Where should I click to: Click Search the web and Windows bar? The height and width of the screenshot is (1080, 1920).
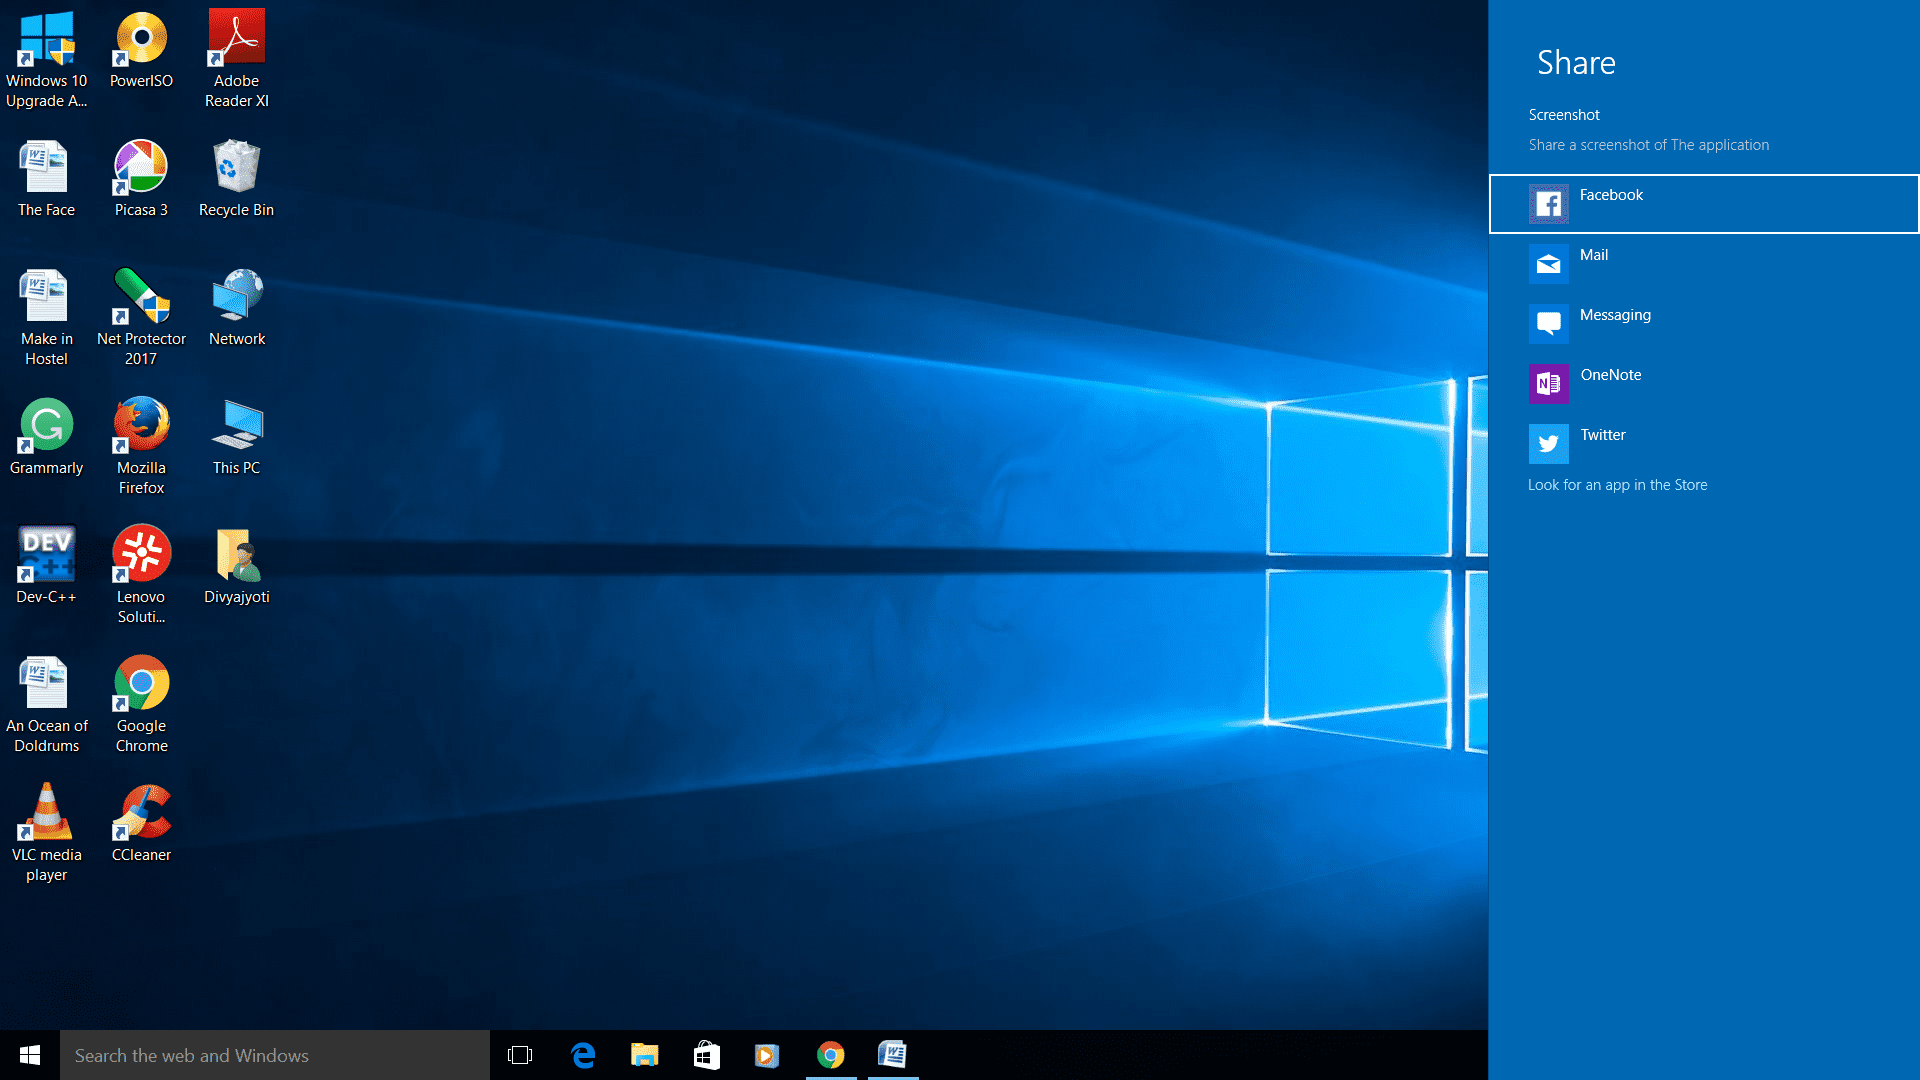coord(274,1055)
